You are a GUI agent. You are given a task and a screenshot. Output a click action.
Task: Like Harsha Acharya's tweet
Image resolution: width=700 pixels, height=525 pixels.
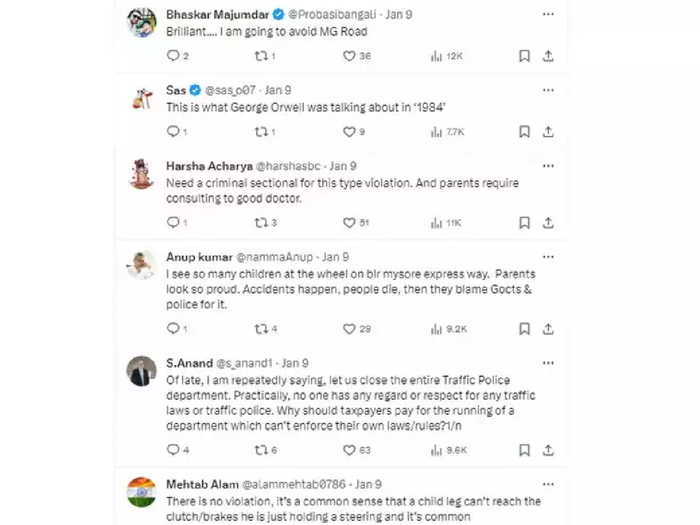coord(348,222)
